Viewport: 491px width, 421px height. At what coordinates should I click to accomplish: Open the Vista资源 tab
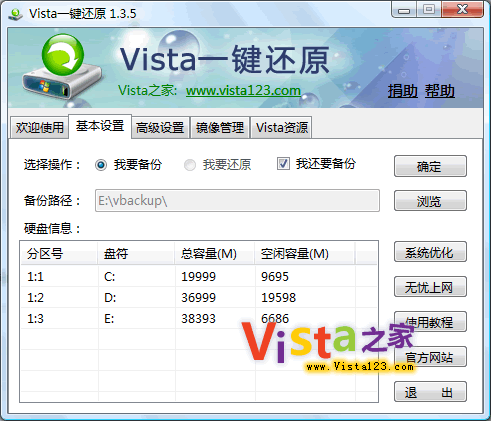coord(282,127)
